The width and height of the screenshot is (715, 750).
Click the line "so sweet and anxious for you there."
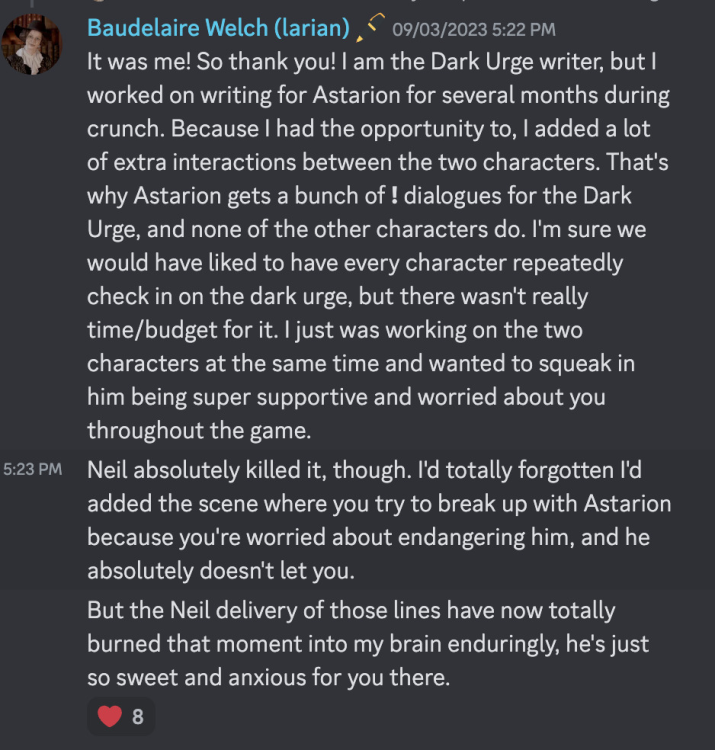tap(269, 678)
